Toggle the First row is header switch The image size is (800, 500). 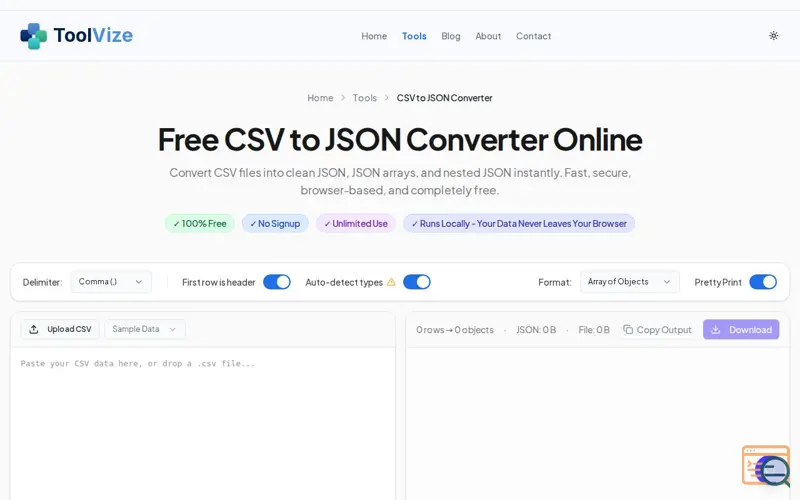tap(277, 282)
